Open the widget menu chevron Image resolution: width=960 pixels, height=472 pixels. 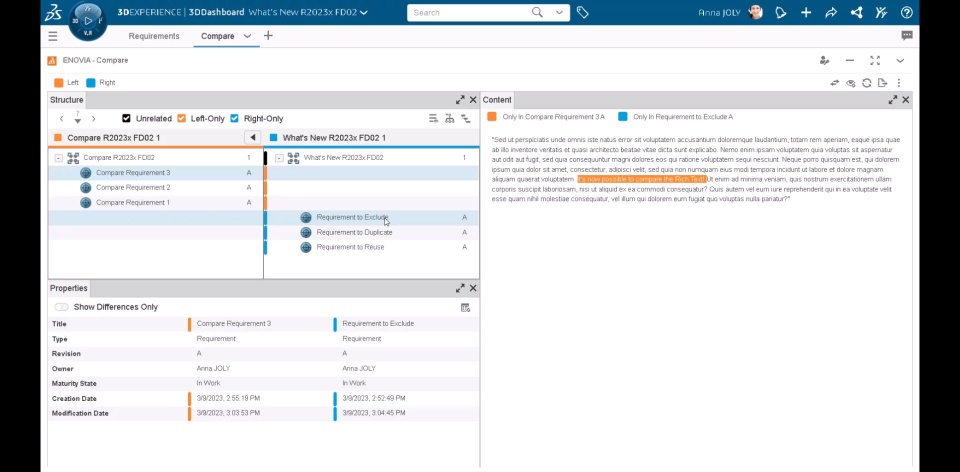900,60
